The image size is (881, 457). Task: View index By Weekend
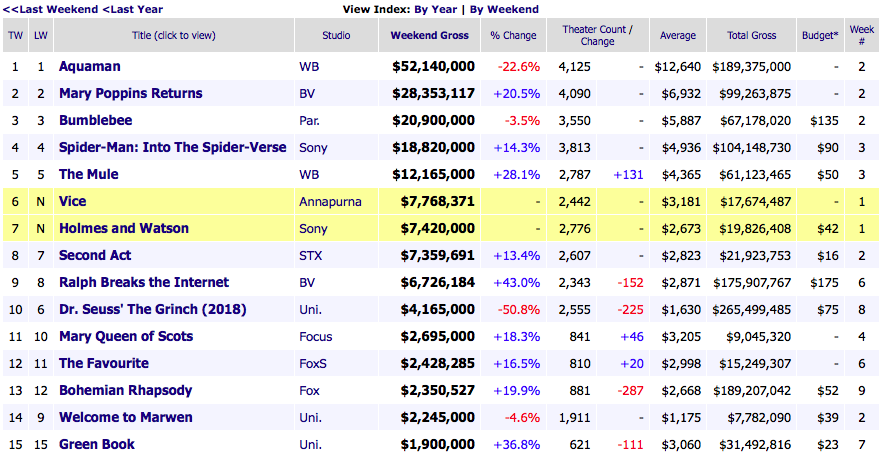coord(504,9)
